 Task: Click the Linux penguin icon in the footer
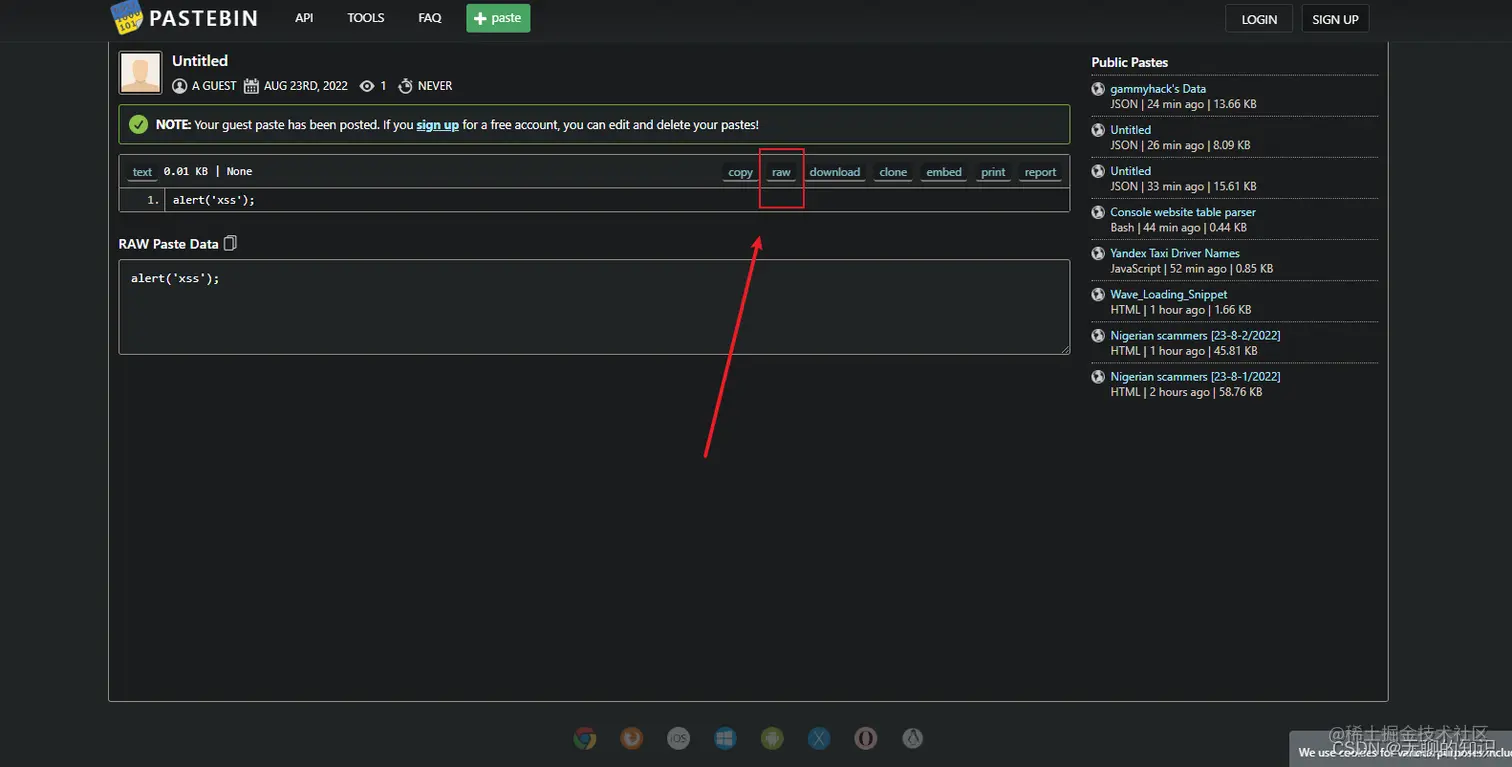(912, 738)
